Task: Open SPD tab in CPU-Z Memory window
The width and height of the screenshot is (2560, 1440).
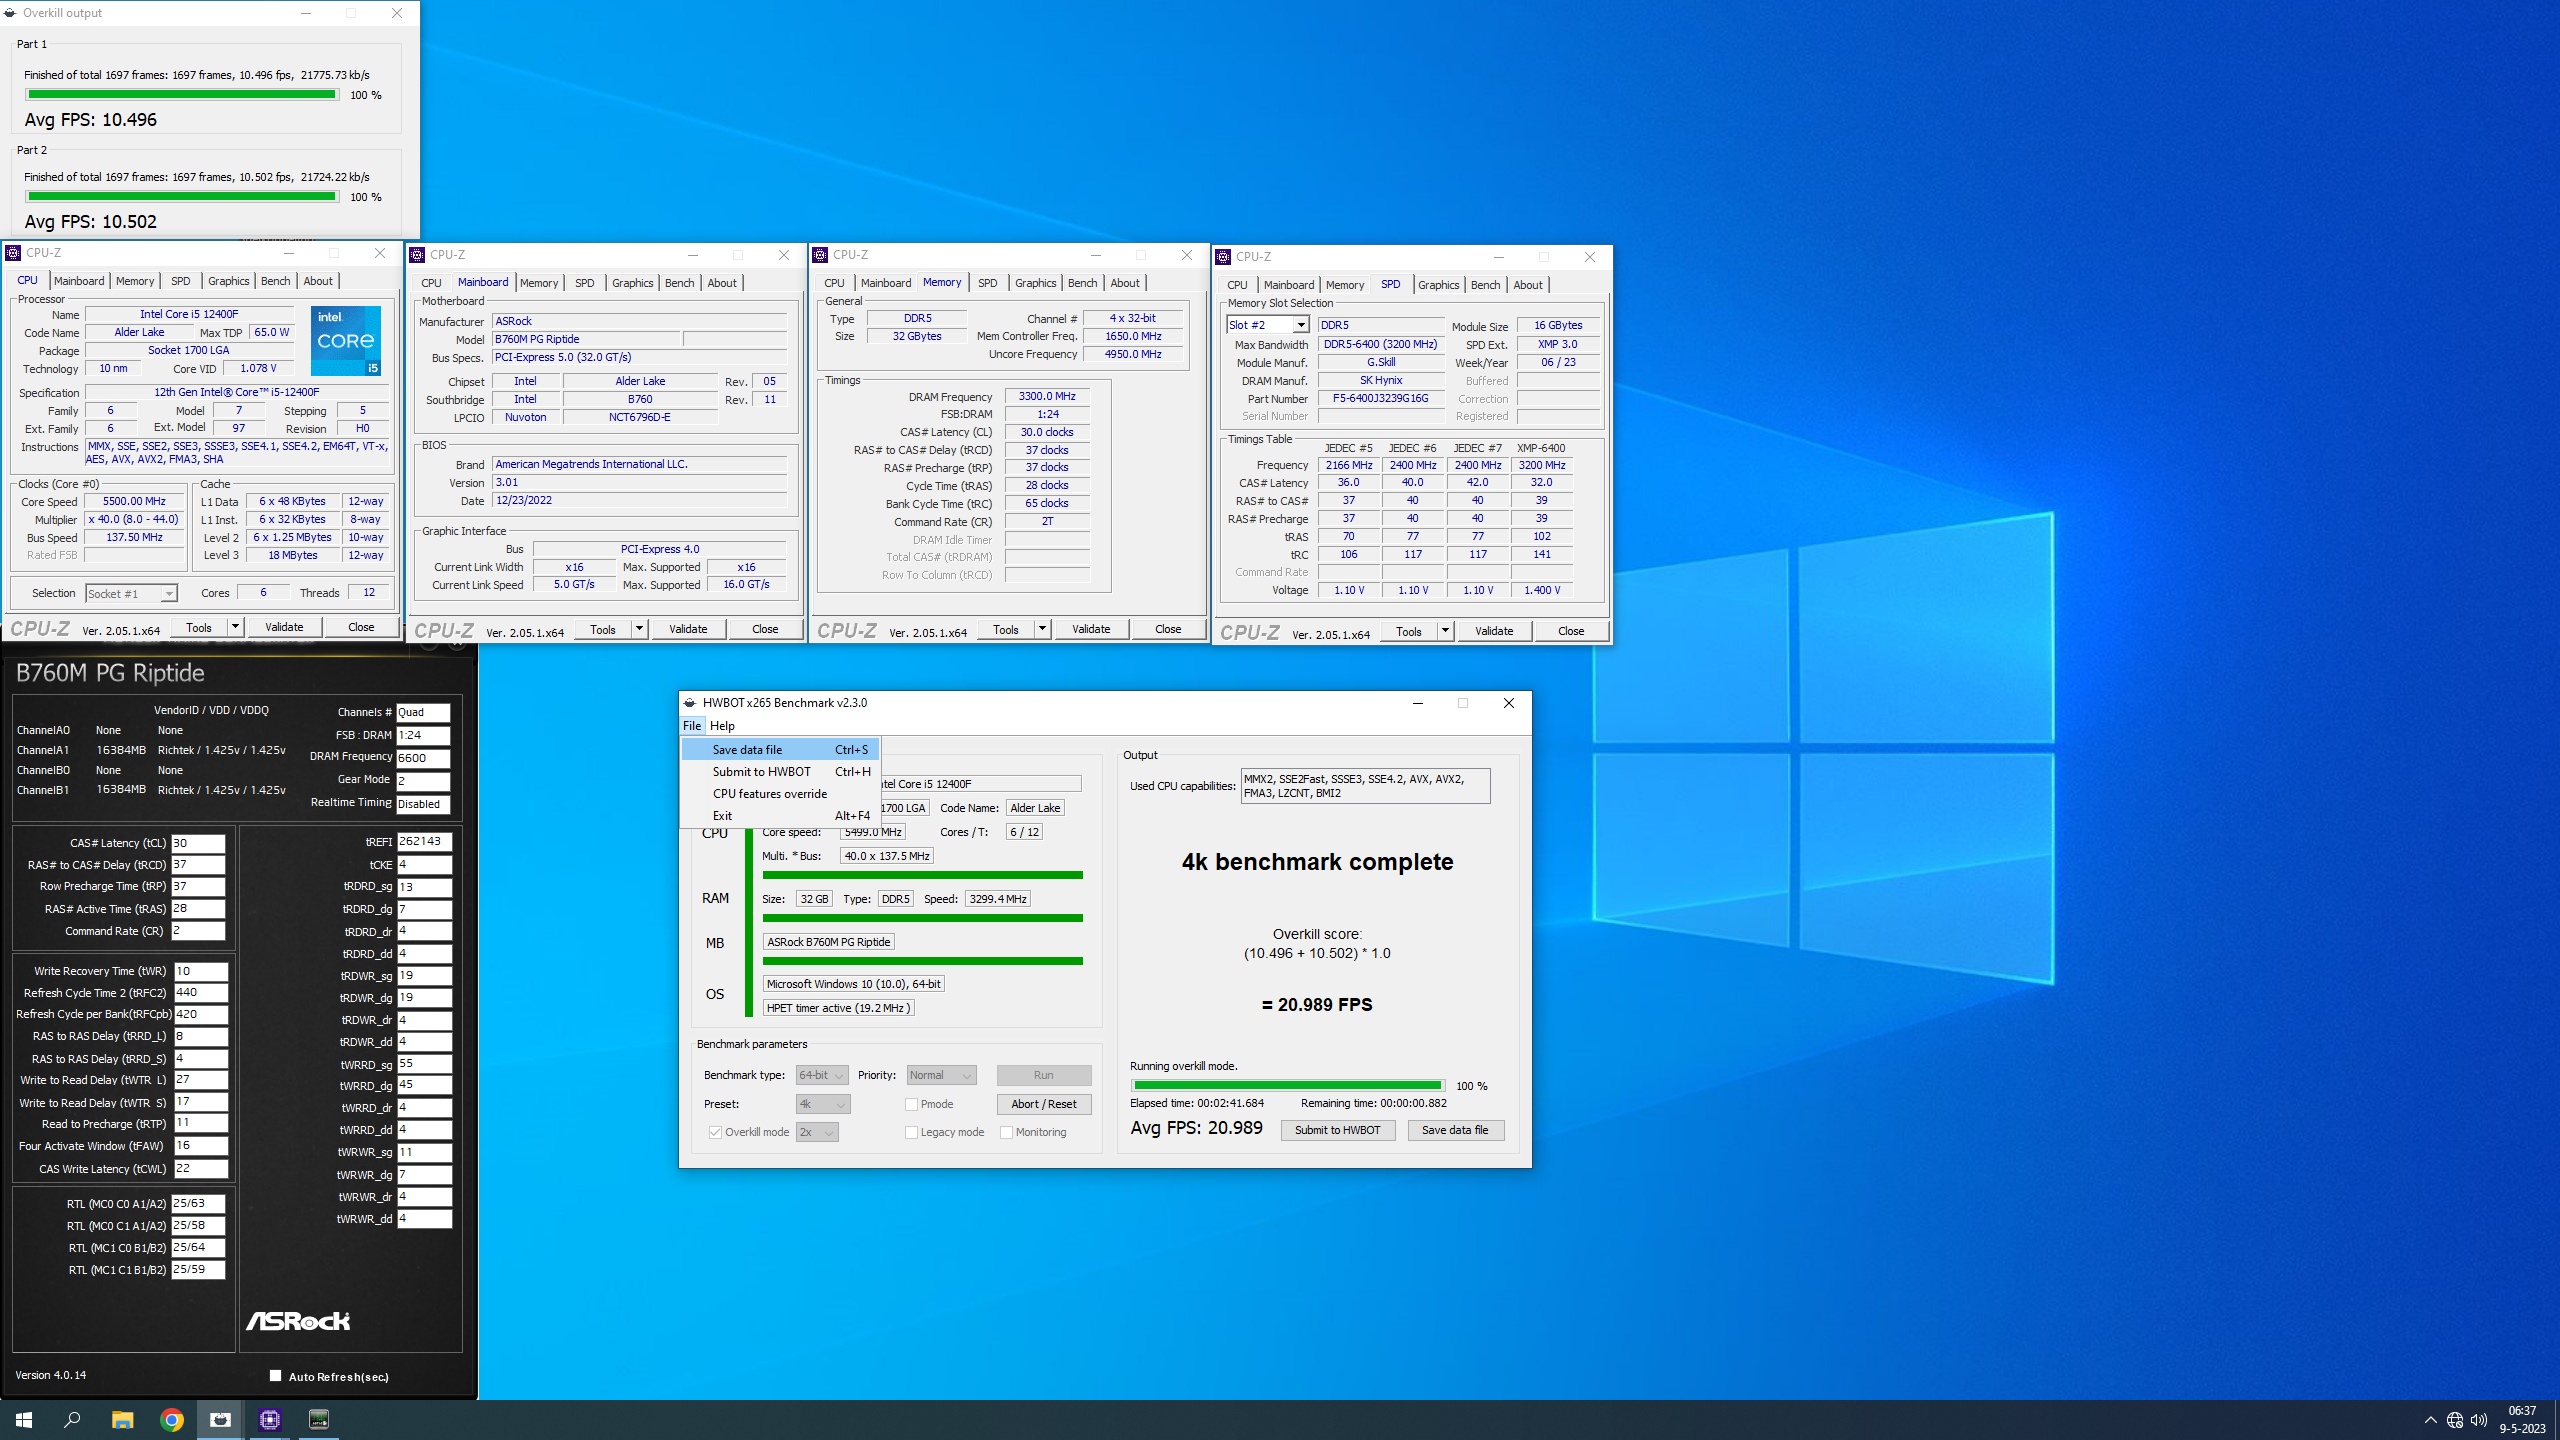Action: (987, 283)
